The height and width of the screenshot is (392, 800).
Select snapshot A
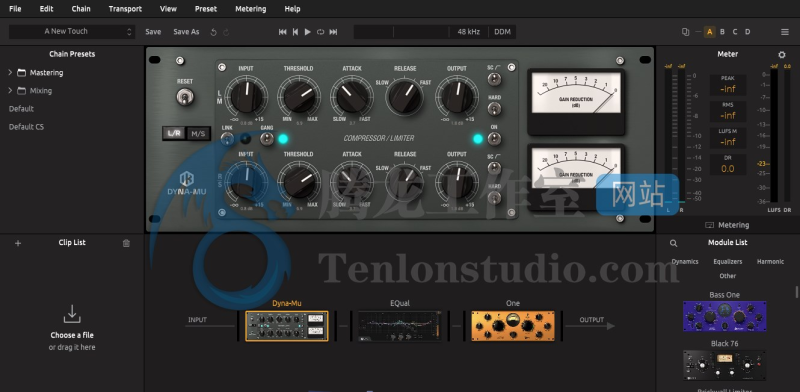[x=709, y=32]
